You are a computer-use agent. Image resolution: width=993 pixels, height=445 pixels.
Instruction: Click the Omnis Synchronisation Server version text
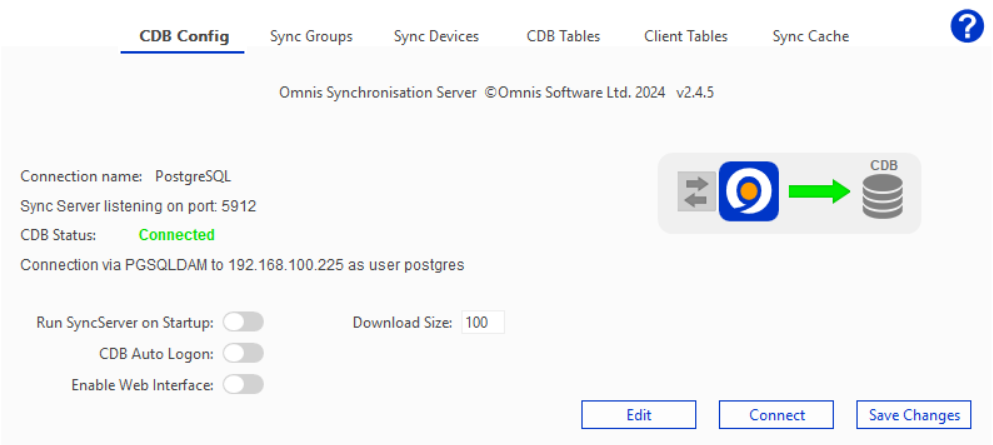(x=496, y=92)
